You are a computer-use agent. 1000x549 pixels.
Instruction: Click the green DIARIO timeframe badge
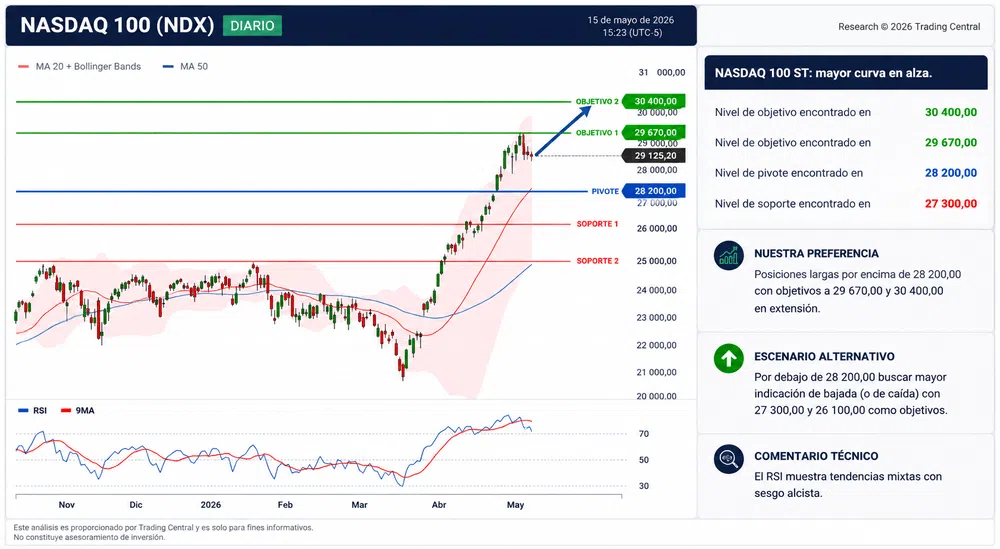(252, 26)
